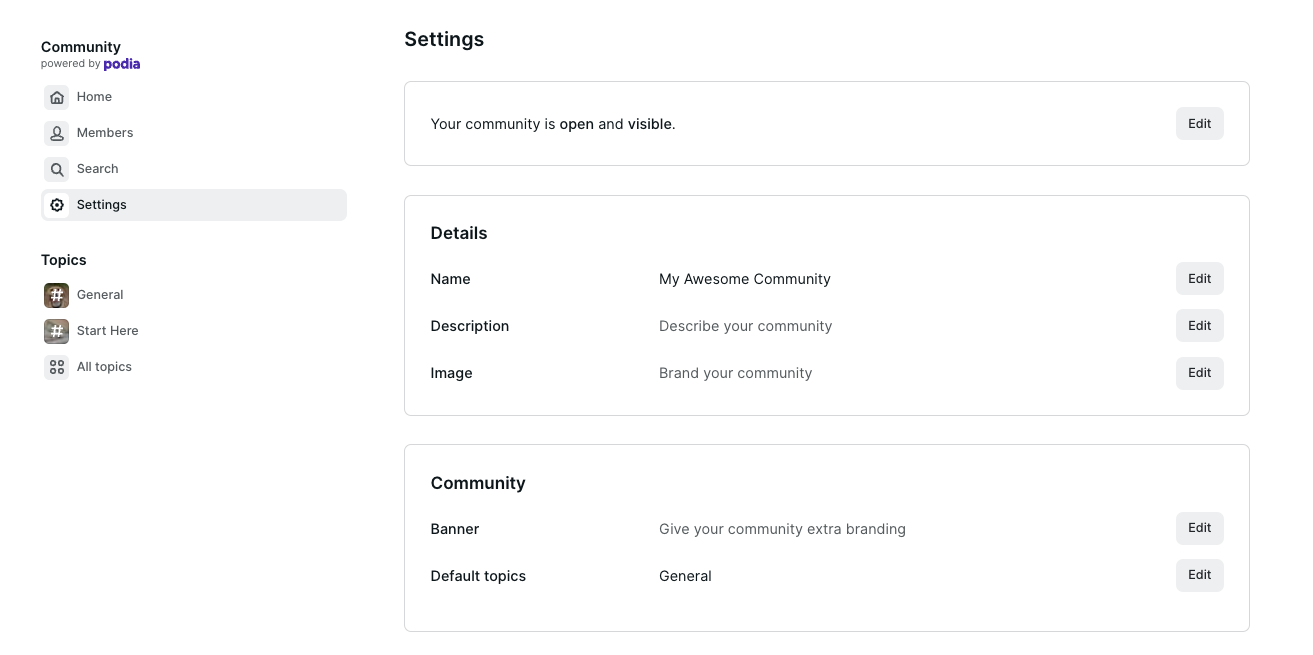Screen dimensions: 1313x655
Task: Click the Settings gear icon
Action: pyautogui.click(x=57, y=205)
